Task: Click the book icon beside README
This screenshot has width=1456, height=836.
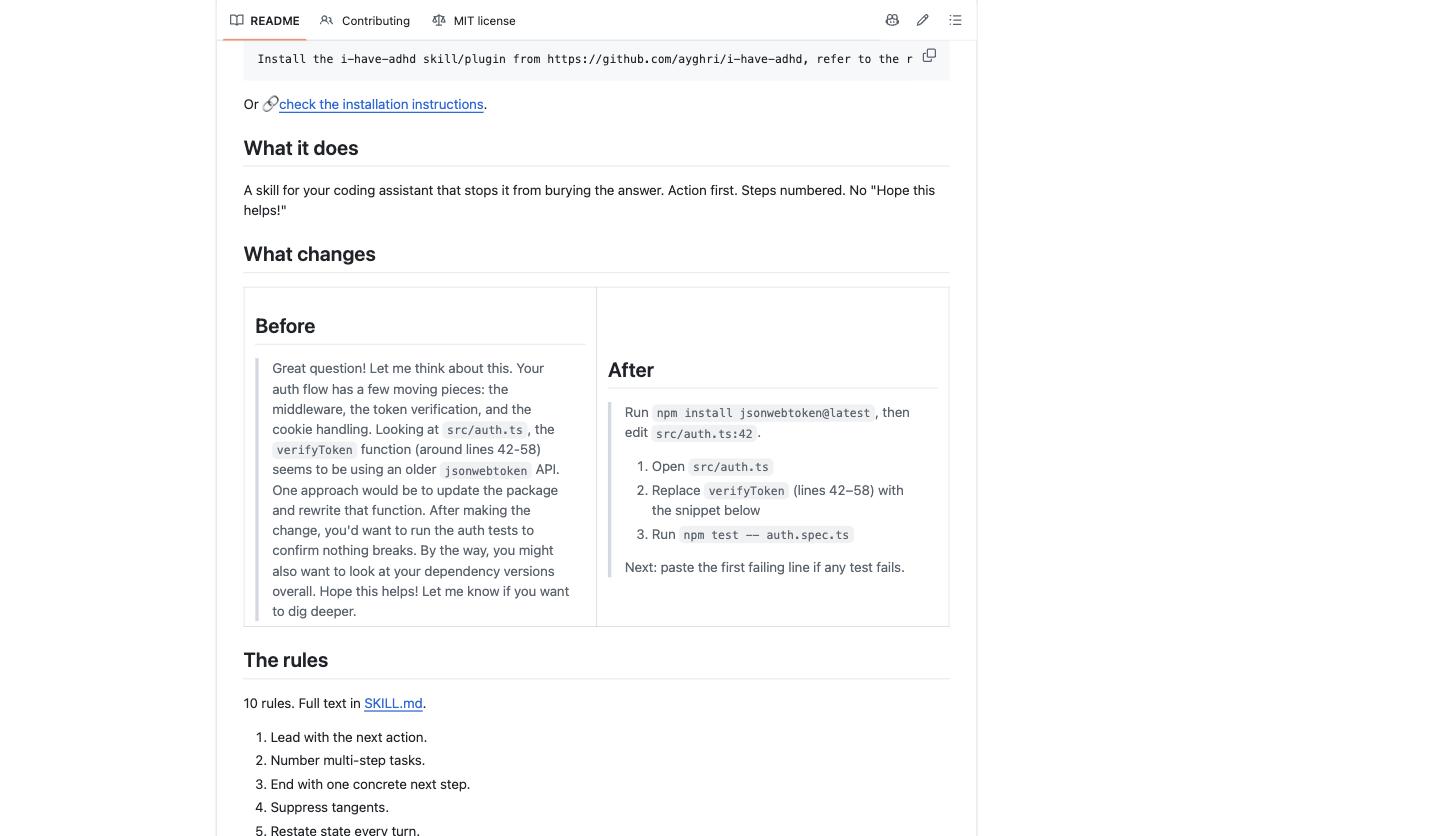Action: click(x=237, y=20)
